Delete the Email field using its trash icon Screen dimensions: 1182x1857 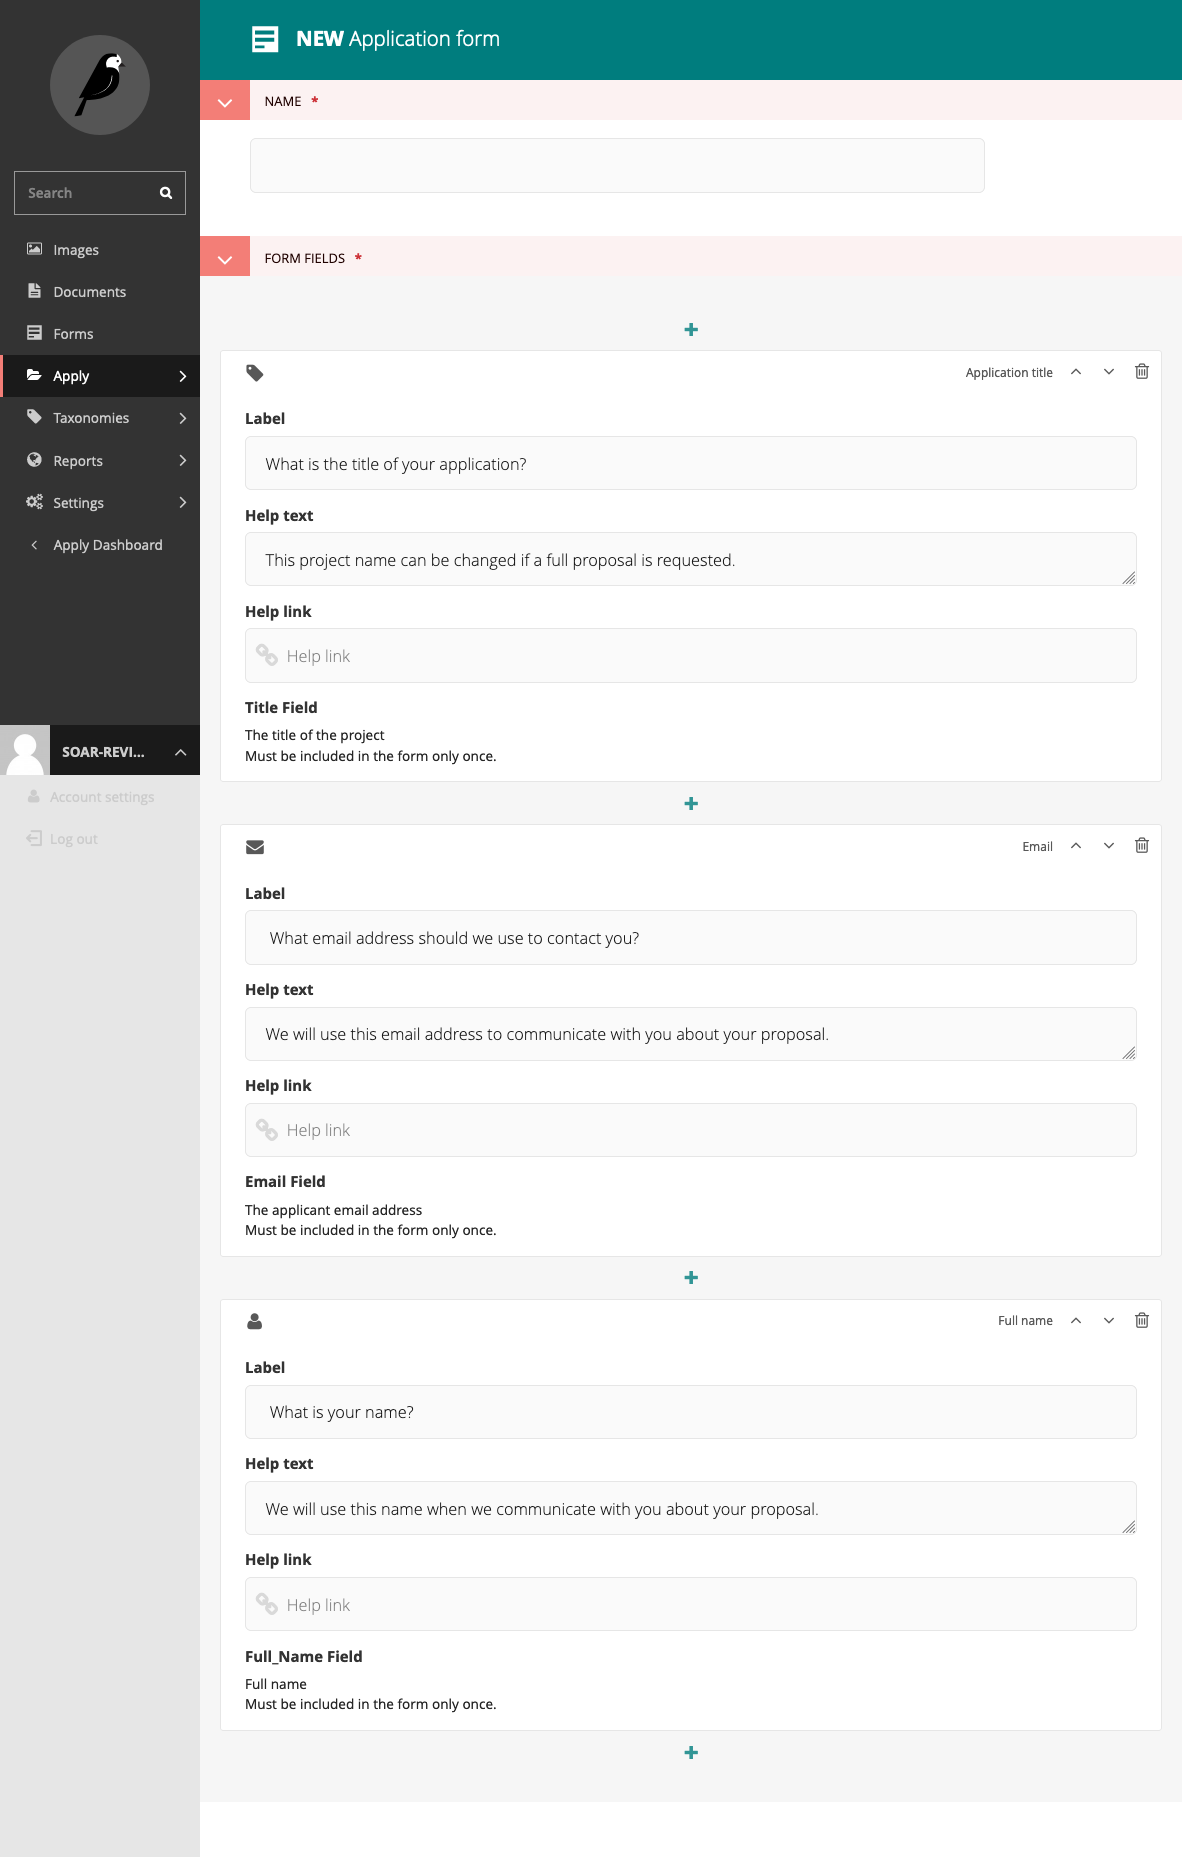pyautogui.click(x=1142, y=845)
